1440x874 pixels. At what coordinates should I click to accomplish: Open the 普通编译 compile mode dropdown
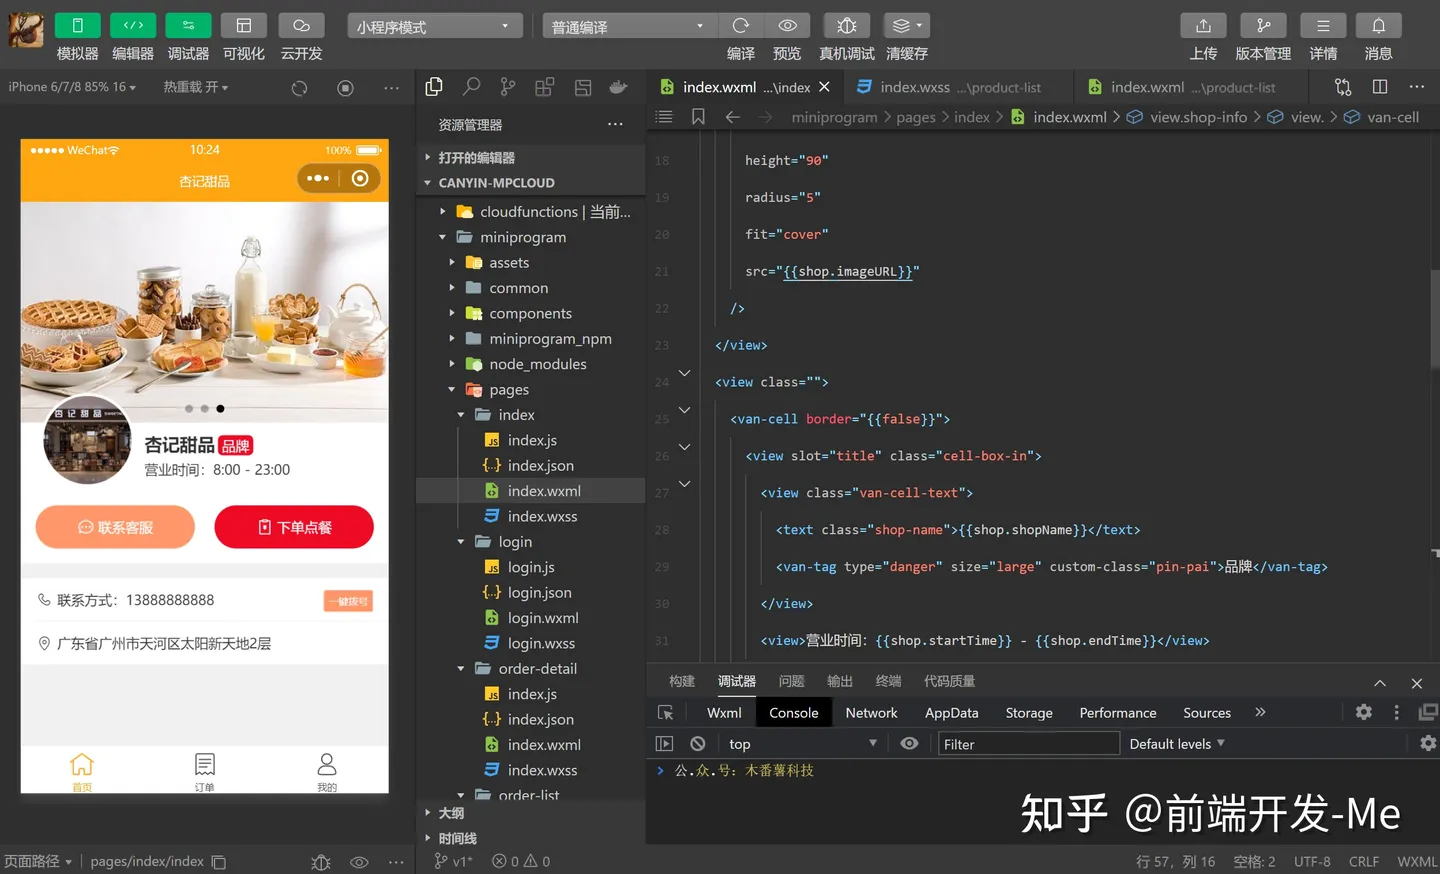pyautogui.click(x=630, y=26)
